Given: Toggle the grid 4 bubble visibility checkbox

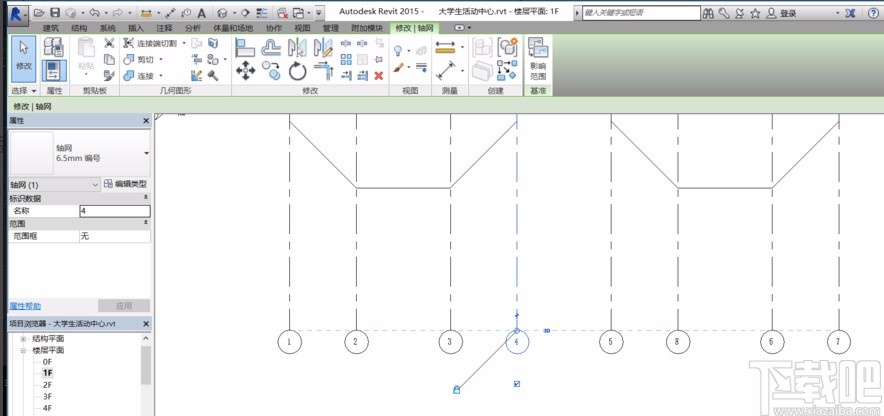Looking at the screenshot, I should coord(517,384).
